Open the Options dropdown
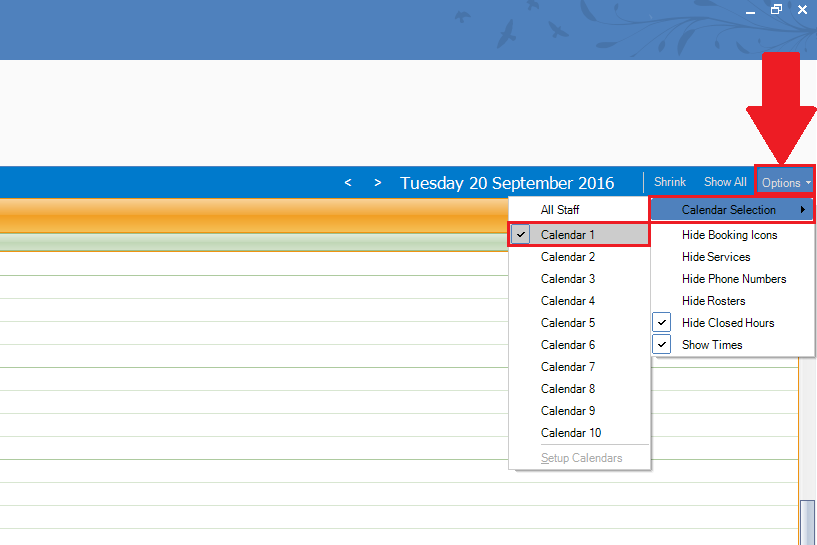The width and height of the screenshot is (817, 545). [785, 183]
